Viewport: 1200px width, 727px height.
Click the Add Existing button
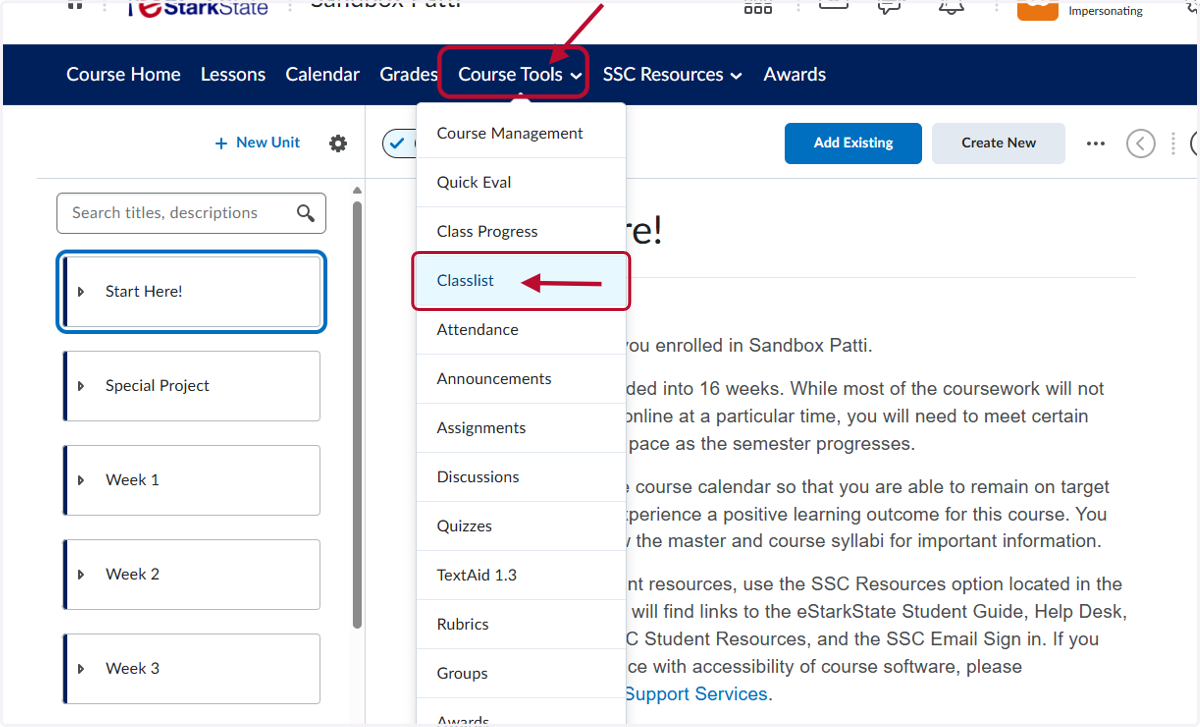[x=853, y=143]
